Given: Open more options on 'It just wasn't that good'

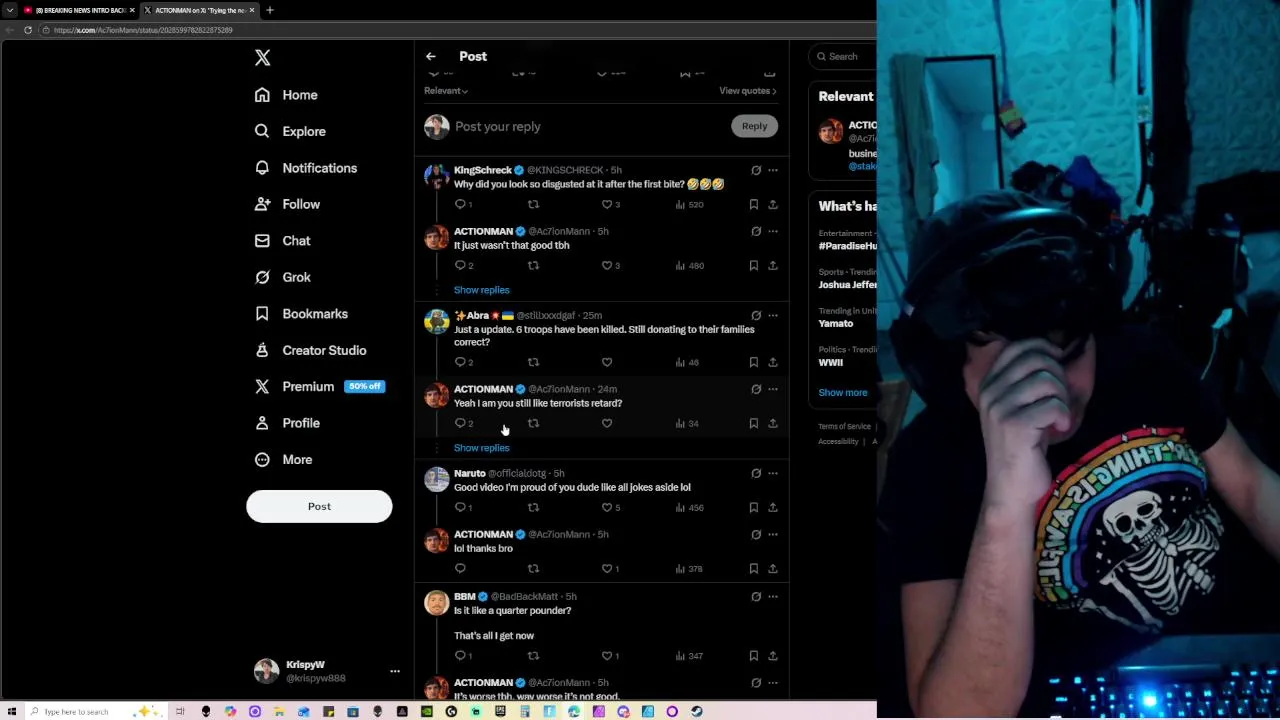Looking at the screenshot, I should click(772, 231).
